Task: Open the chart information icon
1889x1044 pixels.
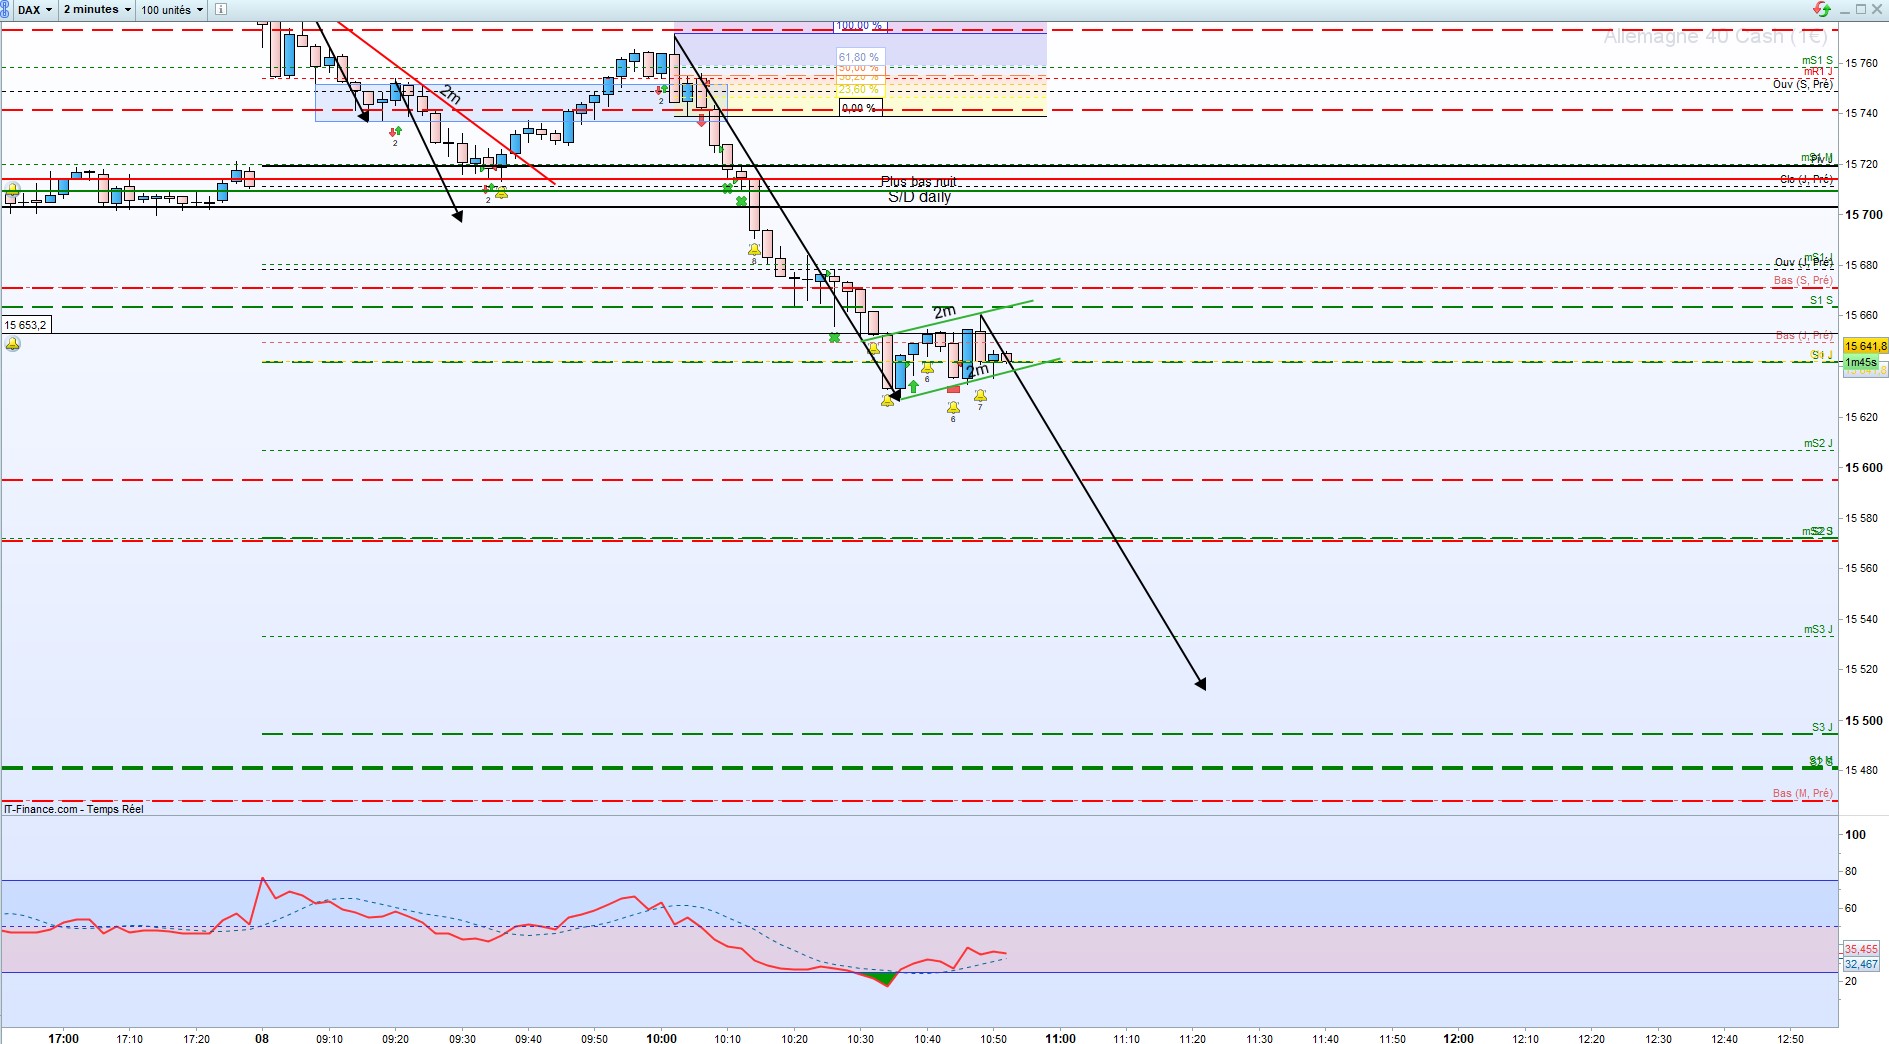Action: click(221, 9)
